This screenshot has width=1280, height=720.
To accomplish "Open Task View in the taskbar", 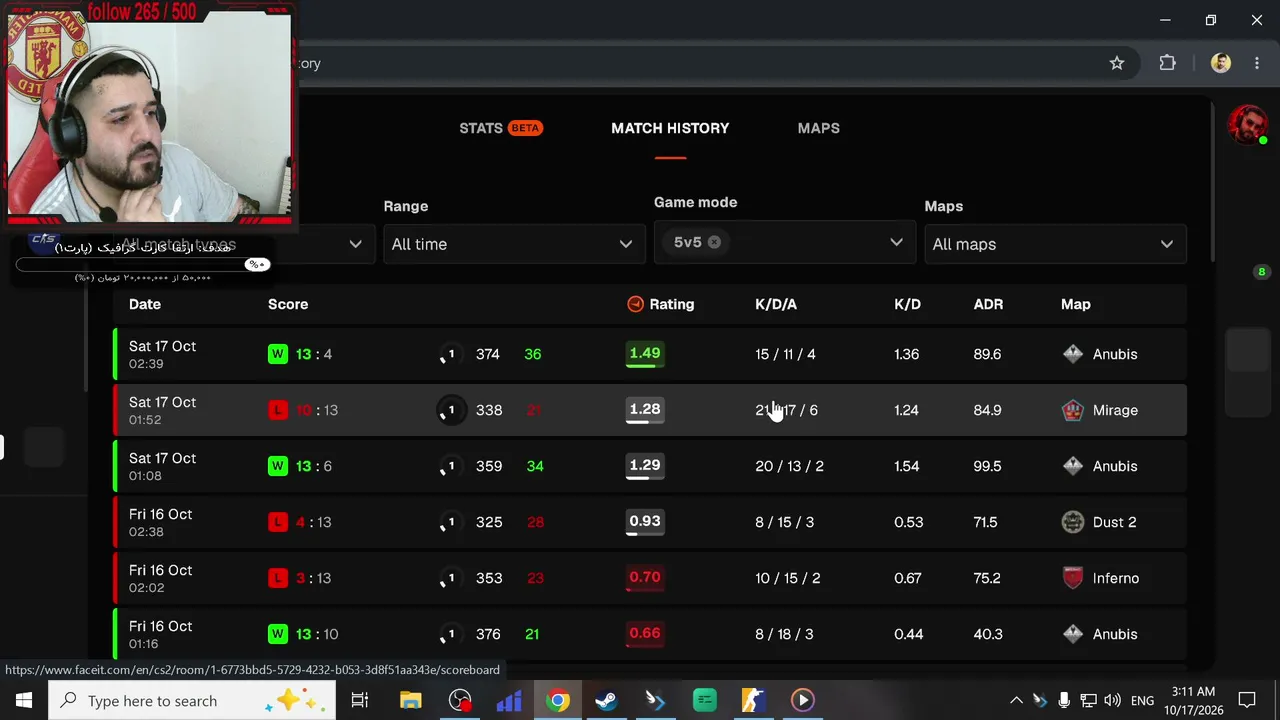I will click(x=360, y=700).
